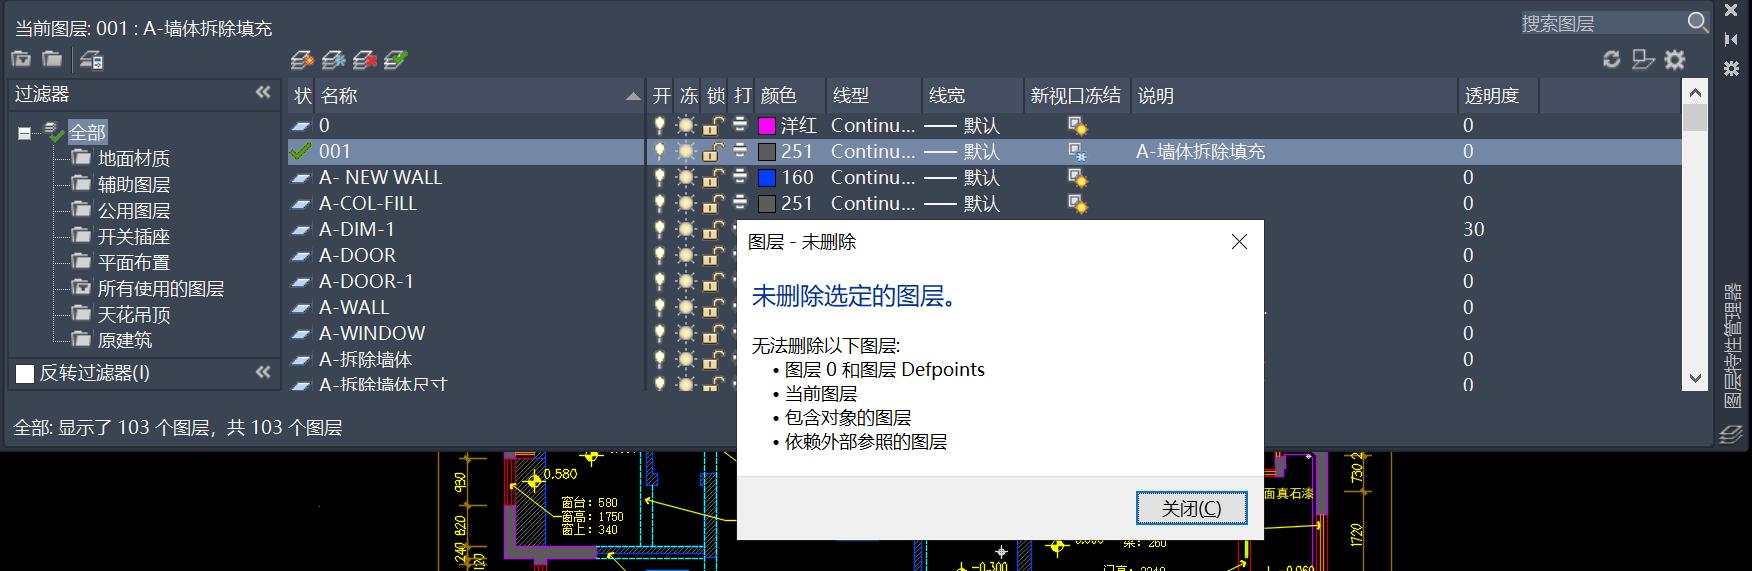Screen dimensions: 1752x571
Task: Click the New Group Filter icon
Action: pos(52,59)
